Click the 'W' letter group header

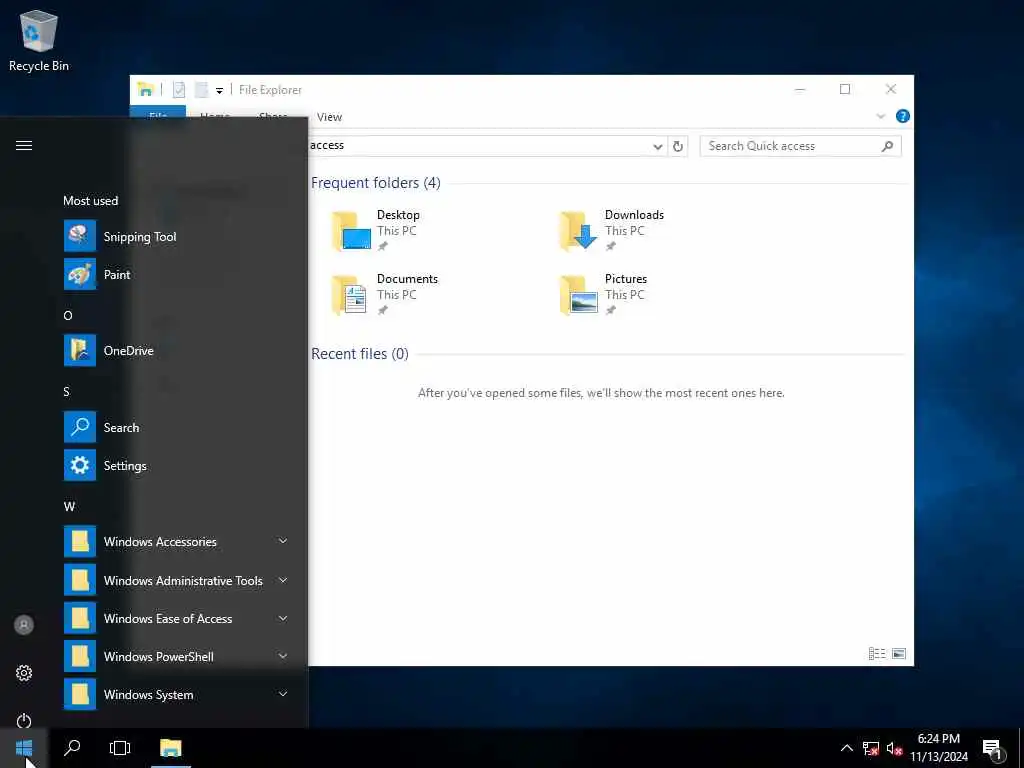point(69,507)
